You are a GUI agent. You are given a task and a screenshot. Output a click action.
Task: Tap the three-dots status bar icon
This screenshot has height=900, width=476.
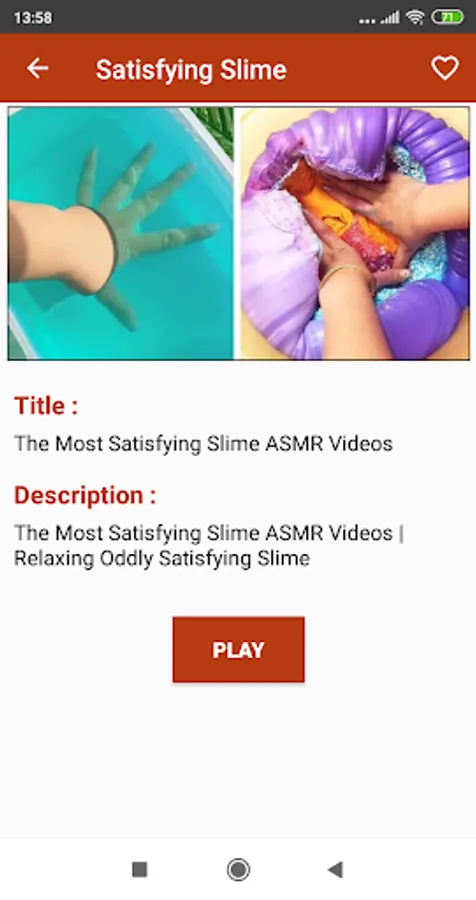pyautogui.click(x=367, y=21)
